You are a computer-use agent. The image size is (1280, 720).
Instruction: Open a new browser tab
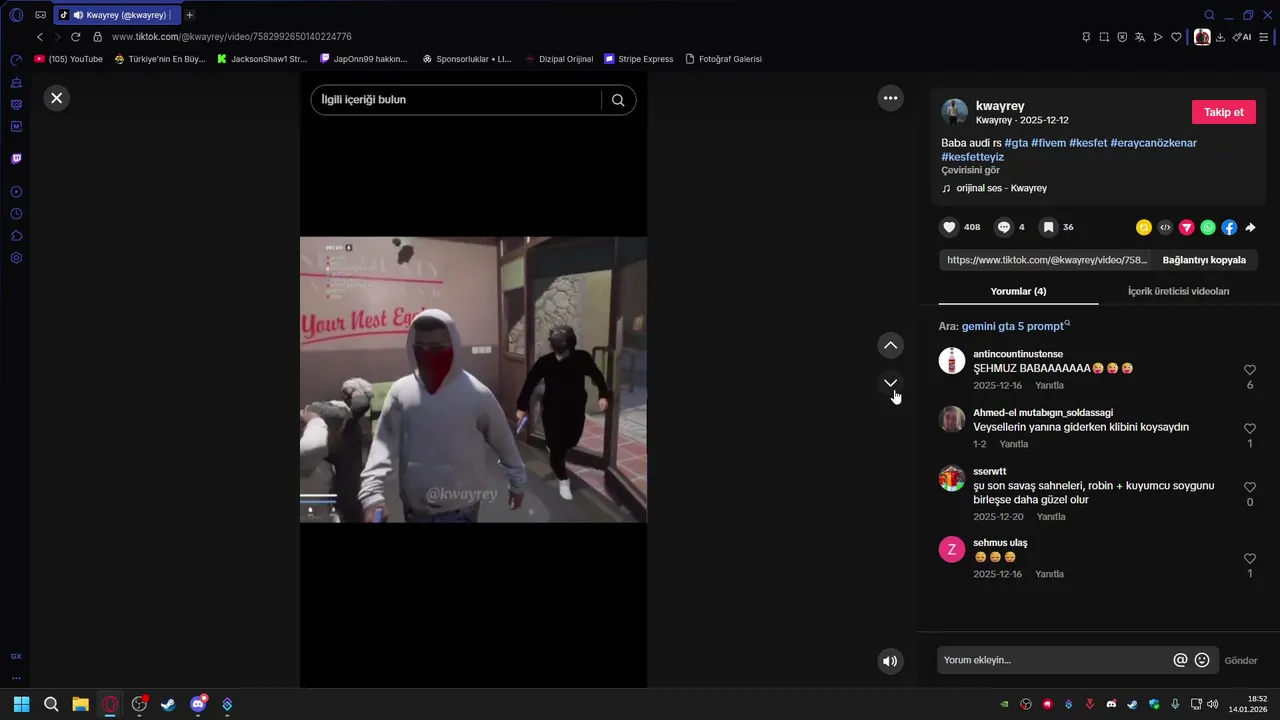189,15
